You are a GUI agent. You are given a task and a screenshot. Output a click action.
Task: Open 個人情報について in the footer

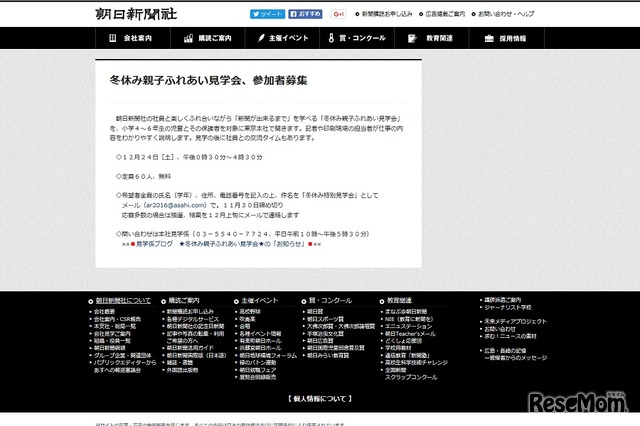point(319,398)
